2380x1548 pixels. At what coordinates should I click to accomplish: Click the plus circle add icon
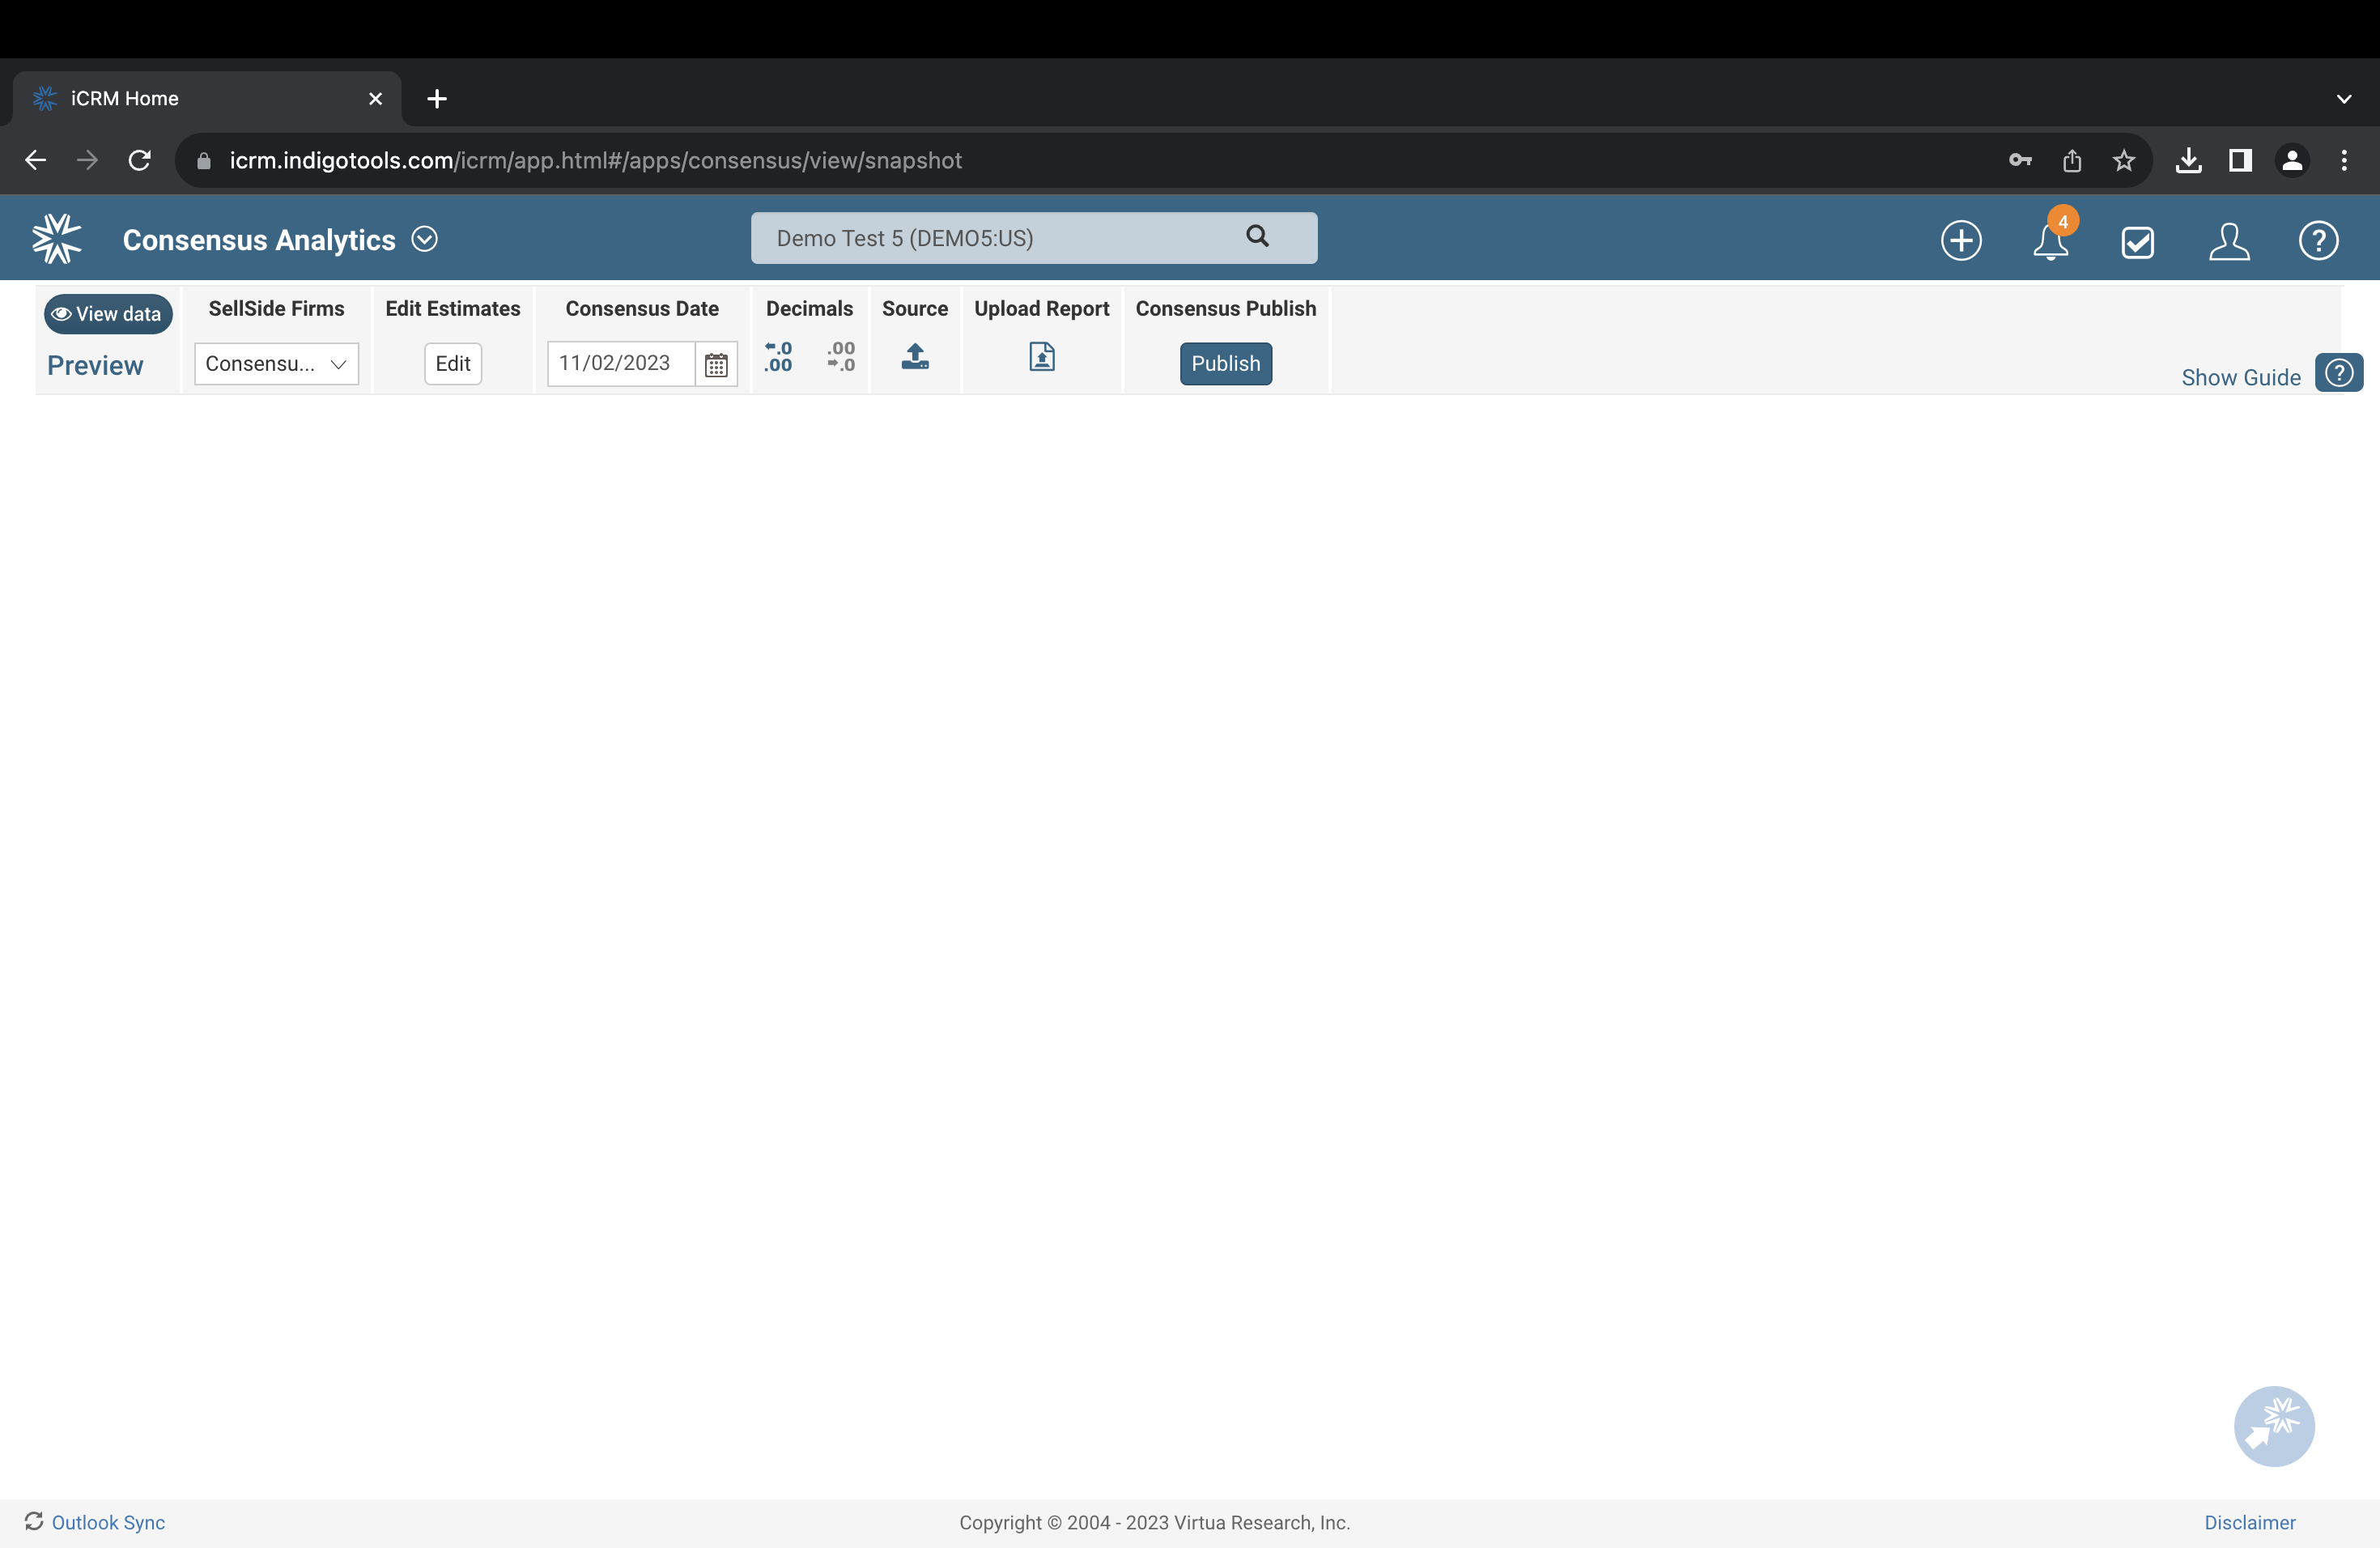pyautogui.click(x=1961, y=240)
